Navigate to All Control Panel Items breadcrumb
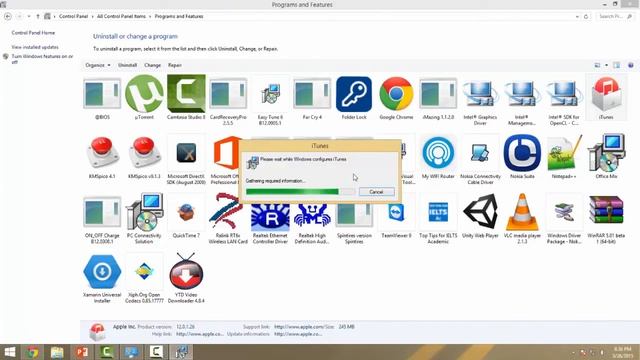Screen dimensions: 640x360 [121, 16]
